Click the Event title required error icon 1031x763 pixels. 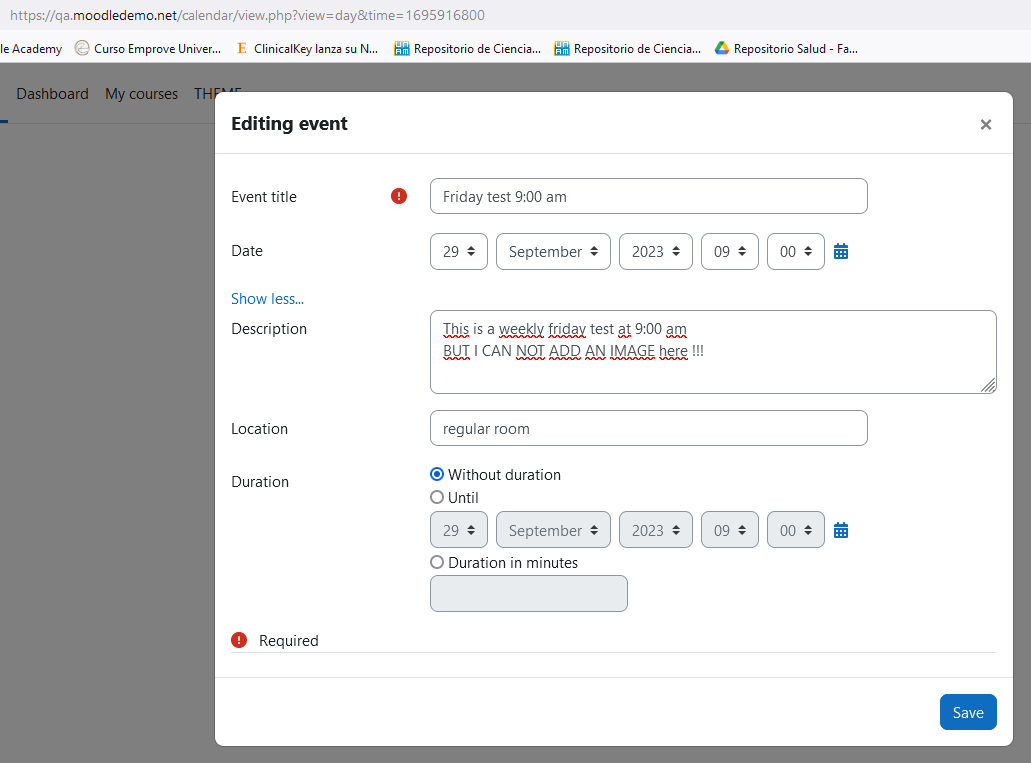pos(398,196)
